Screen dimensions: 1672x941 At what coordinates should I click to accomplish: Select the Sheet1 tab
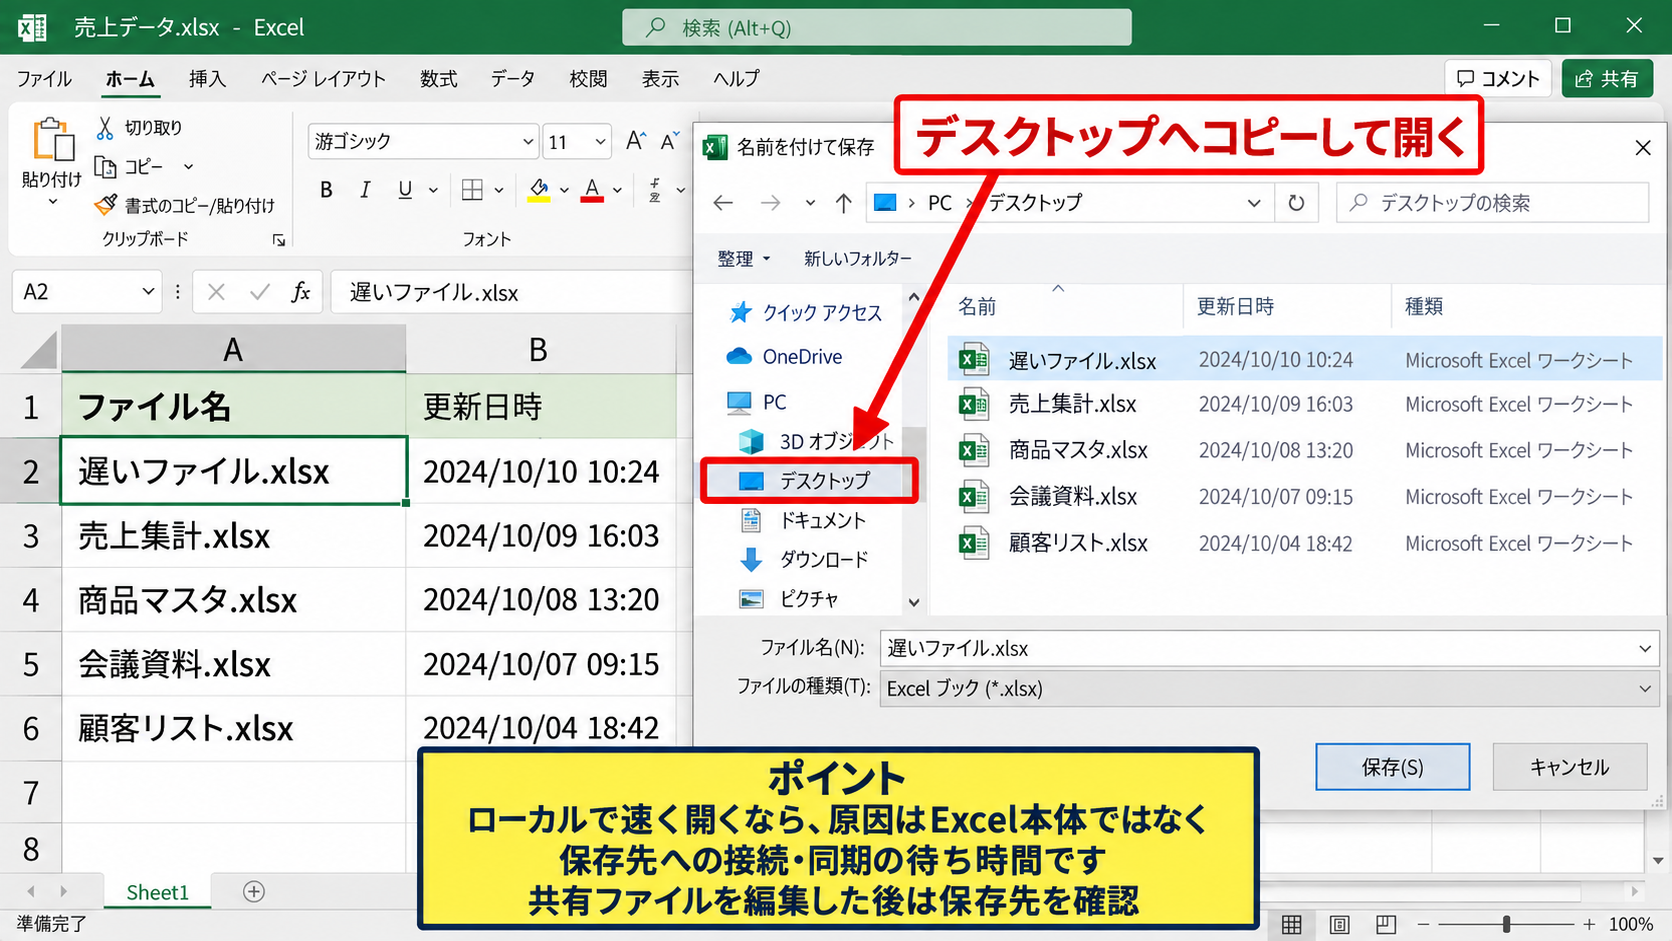tap(157, 892)
